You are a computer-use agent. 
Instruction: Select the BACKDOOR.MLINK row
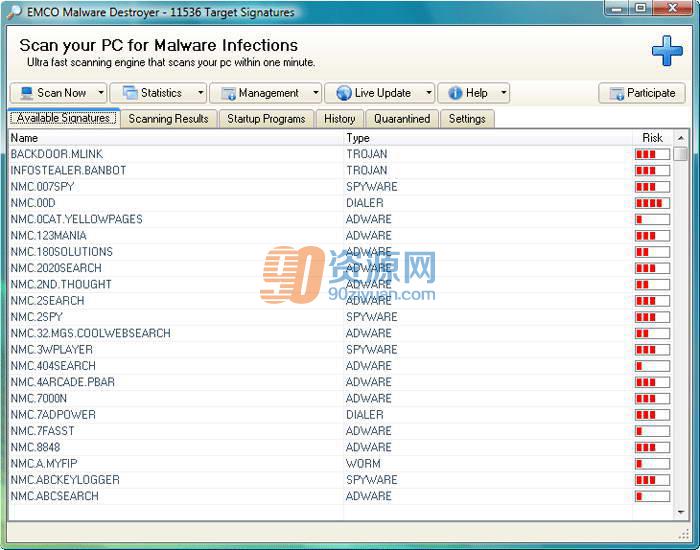(341, 154)
